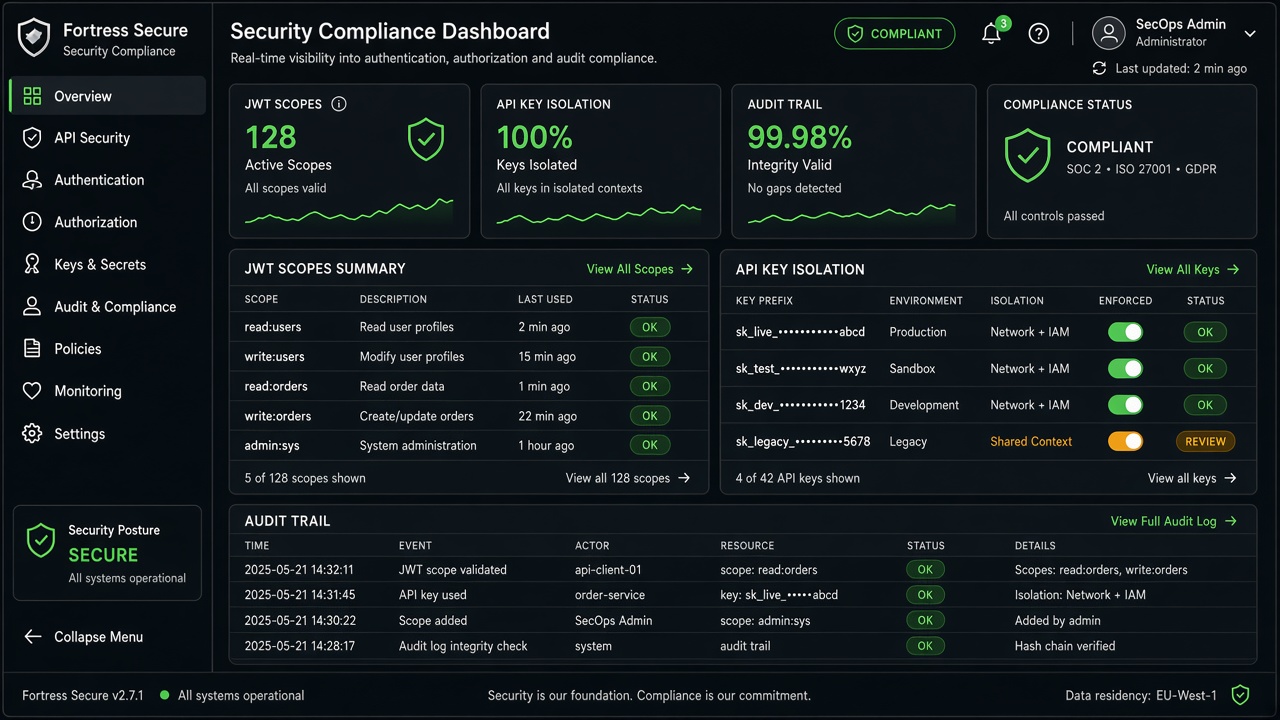Click the admin:sys scope name
Viewport: 1280px width, 720px height.
(273, 446)
